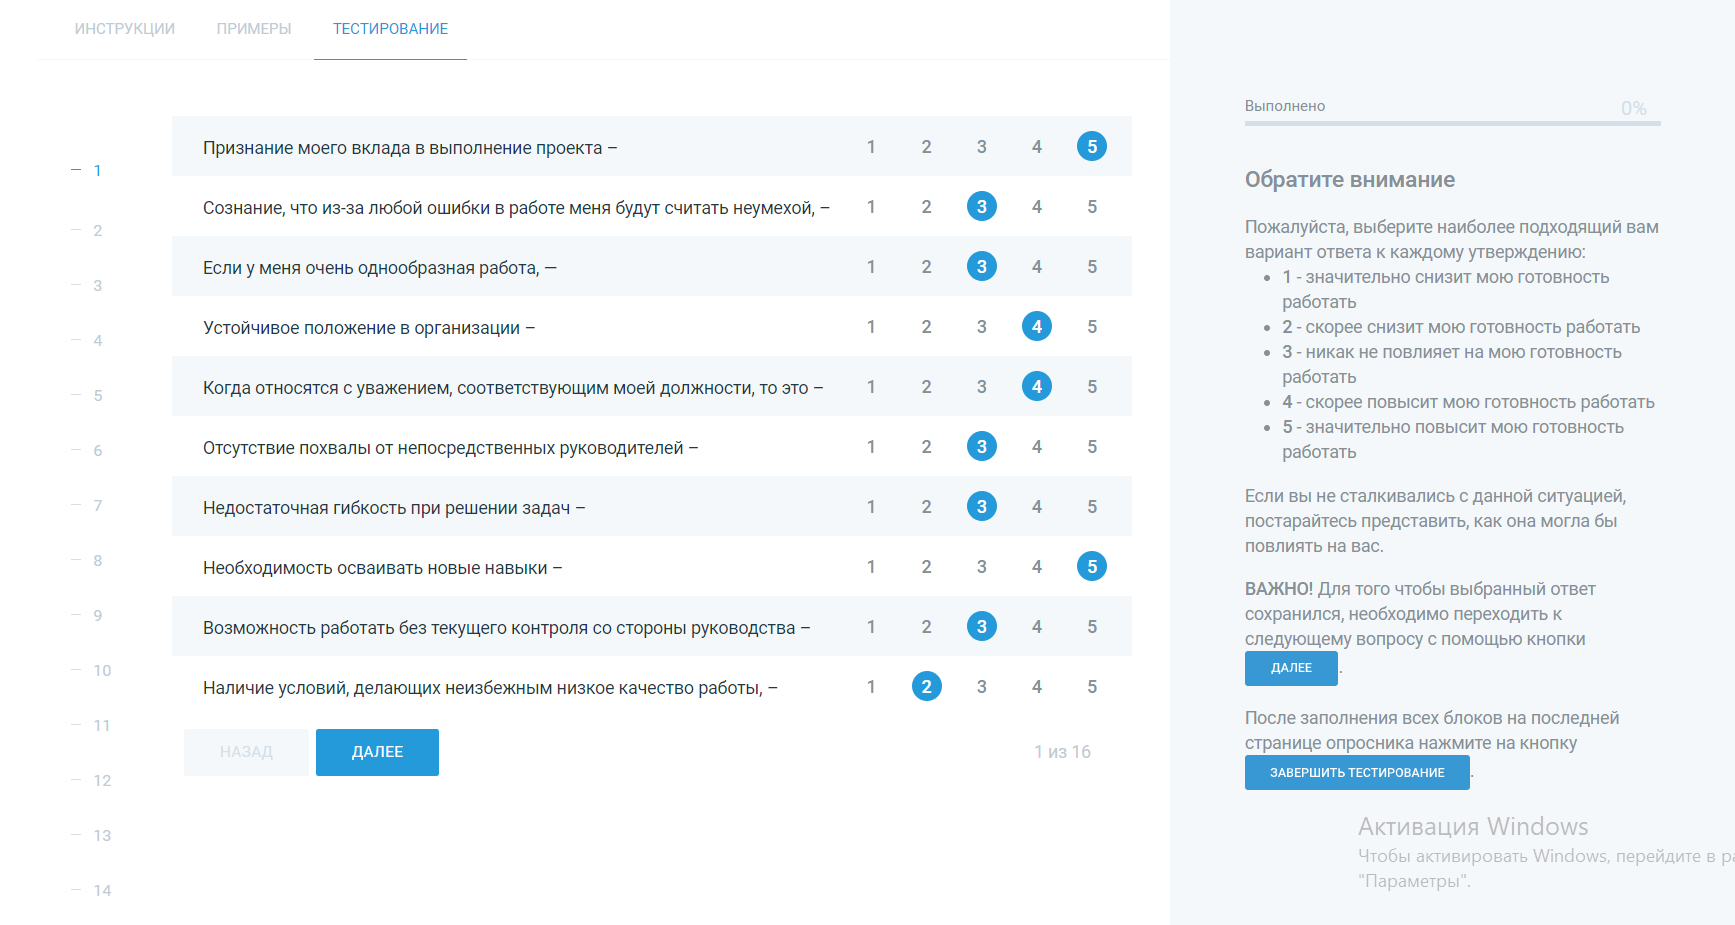
Task: Choose rating 5 for 'Когда относятся с уважением'
Action: (x=1092, y=387)
